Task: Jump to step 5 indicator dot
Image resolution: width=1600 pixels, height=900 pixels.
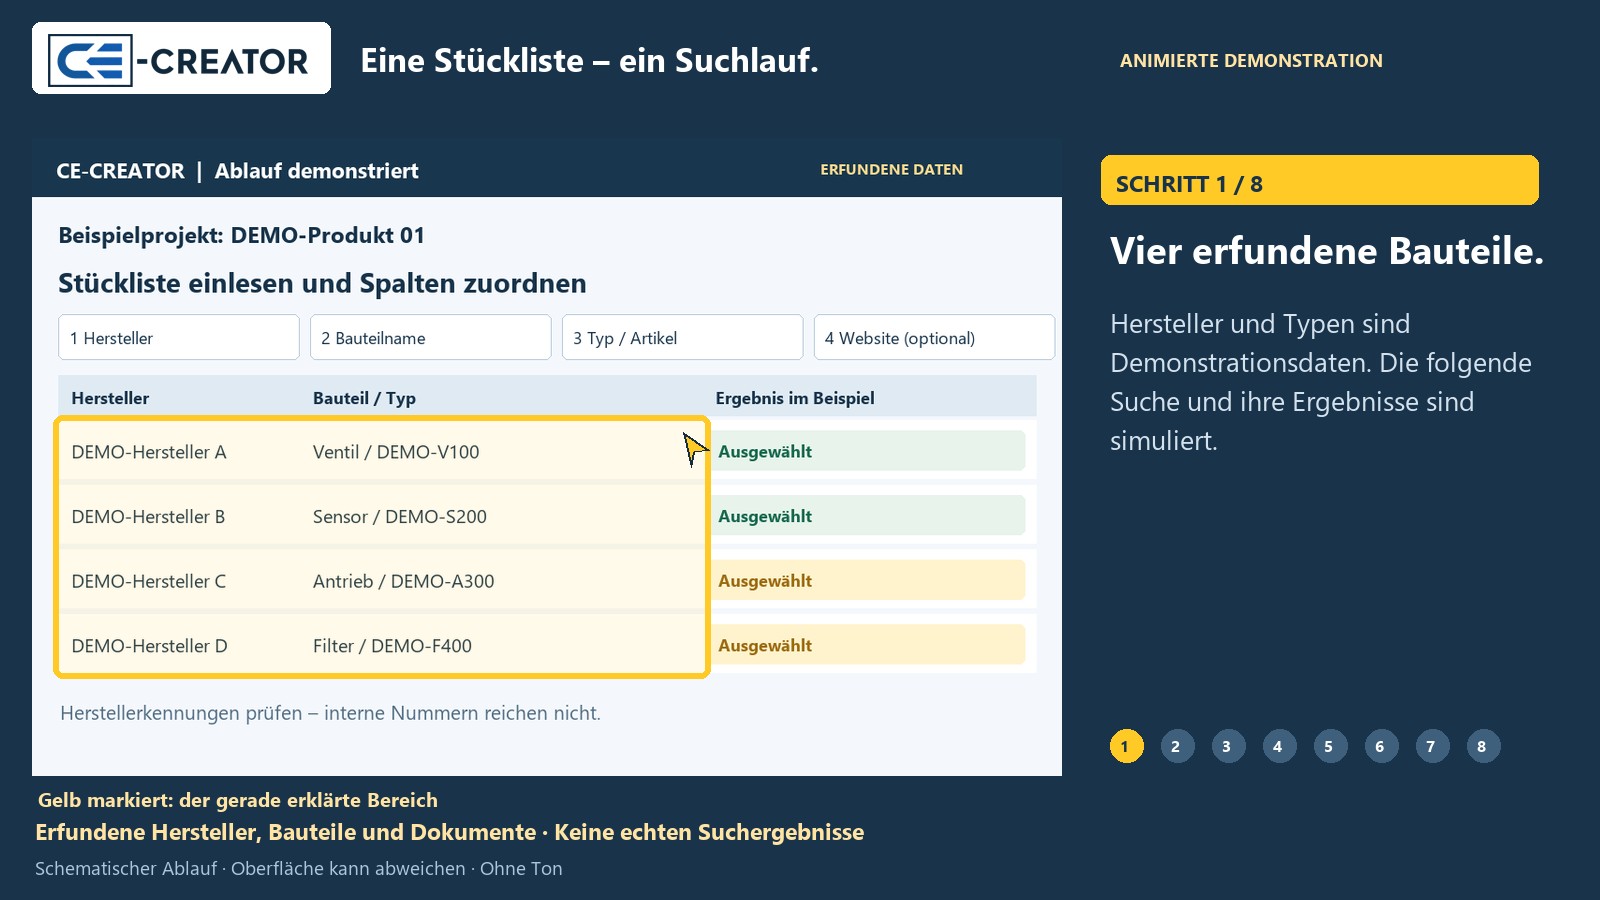Action: pos(1330,746)
